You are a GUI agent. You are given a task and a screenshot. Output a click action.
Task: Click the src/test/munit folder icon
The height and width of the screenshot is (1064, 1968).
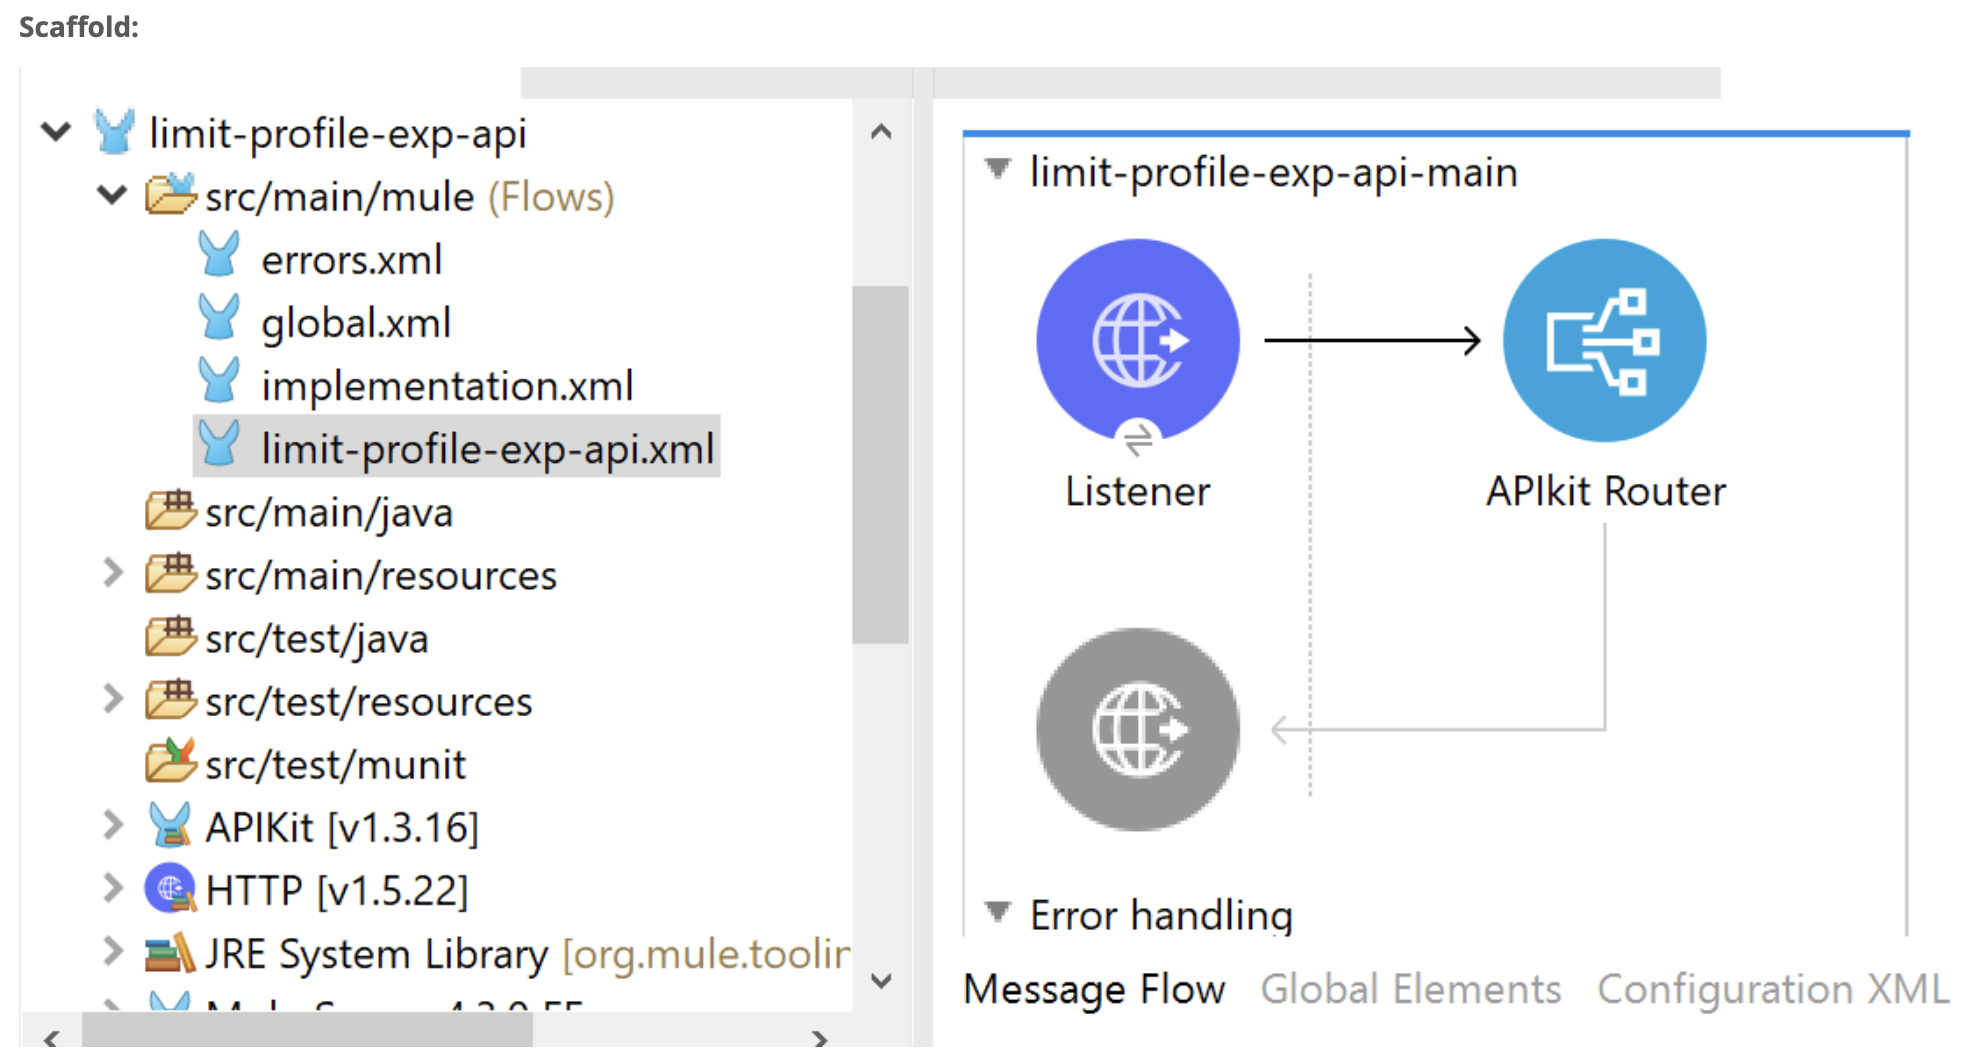coord(170,761)
